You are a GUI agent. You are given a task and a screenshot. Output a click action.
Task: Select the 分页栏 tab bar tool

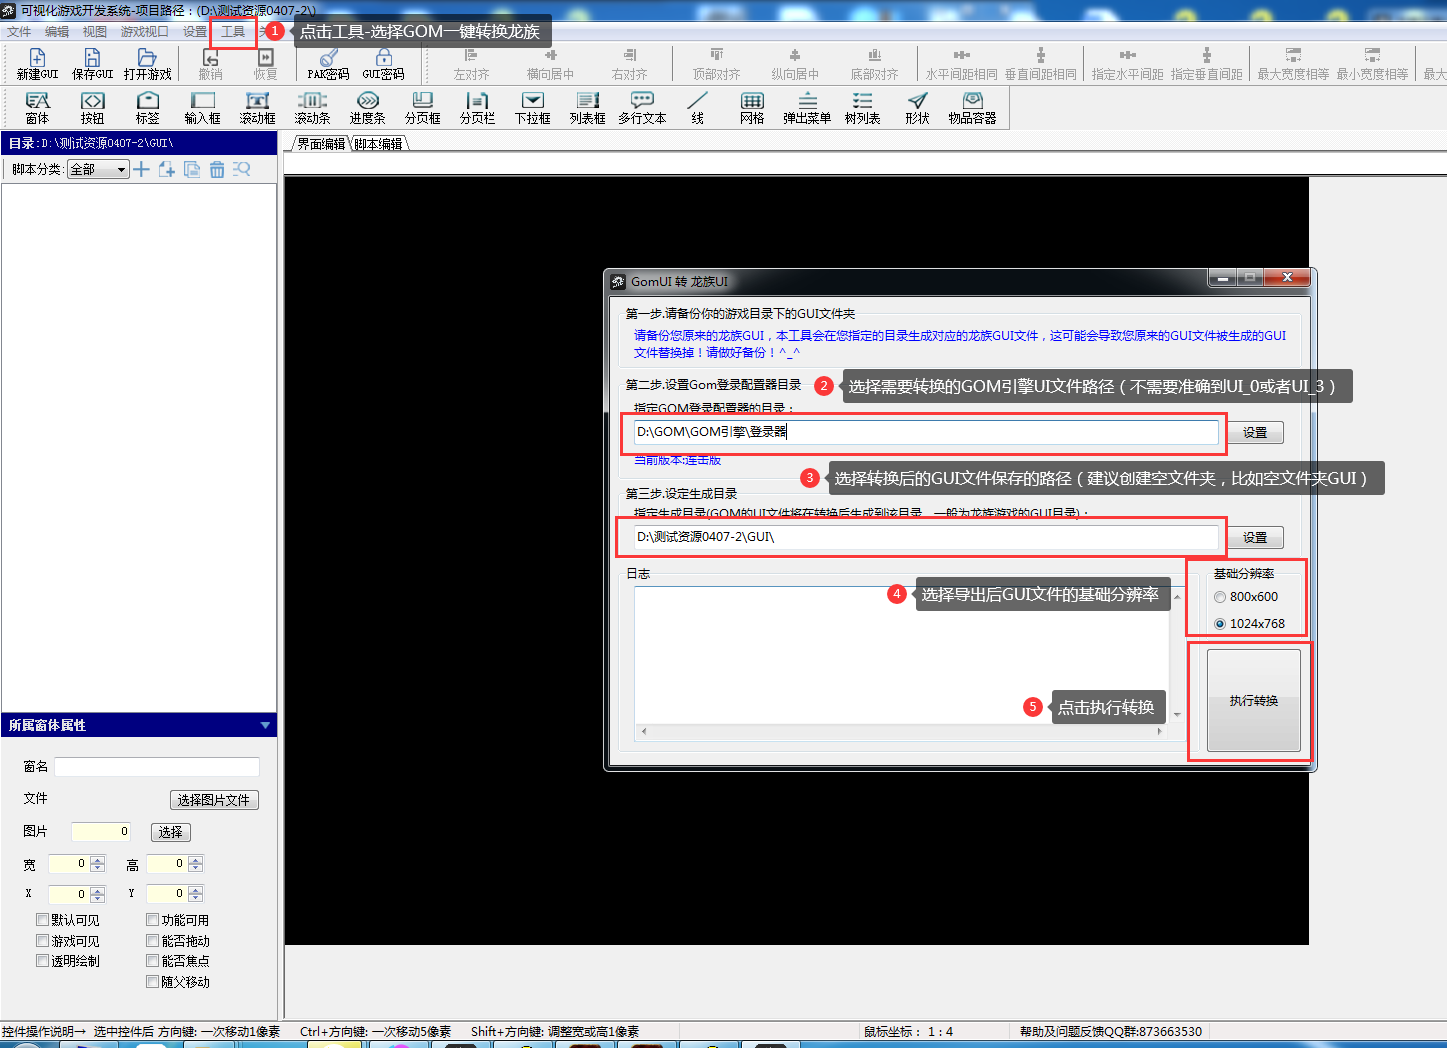pos(477,108)
